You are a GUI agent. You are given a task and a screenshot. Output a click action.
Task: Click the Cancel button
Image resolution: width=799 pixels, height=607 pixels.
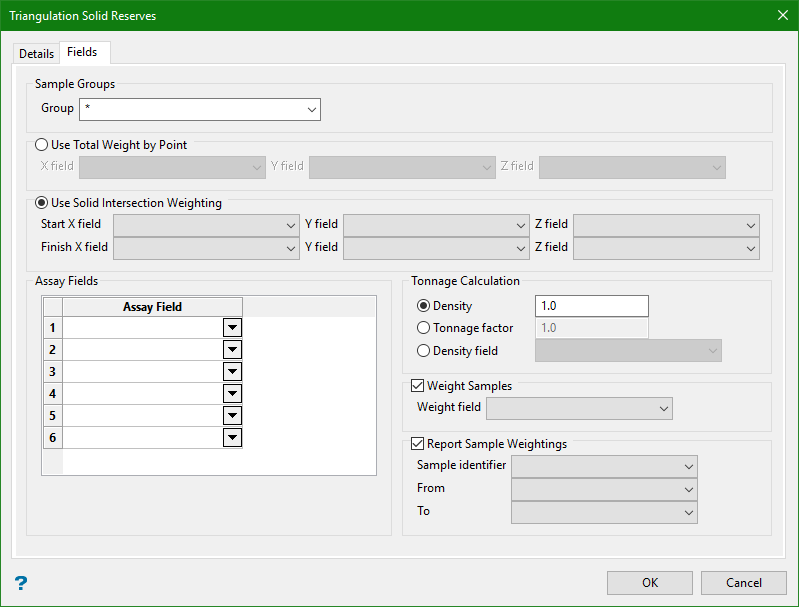tap(743, 583)
